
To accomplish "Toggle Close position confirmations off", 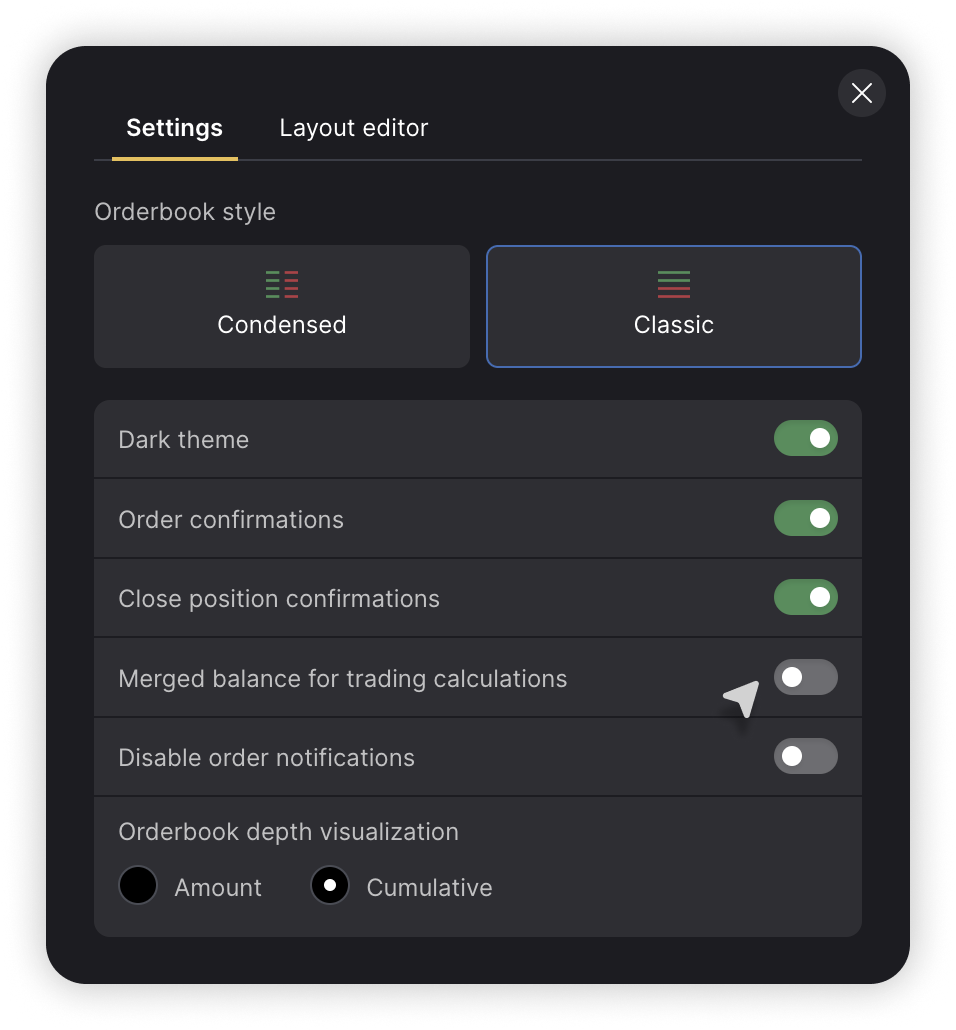I will tap(806, 597).
